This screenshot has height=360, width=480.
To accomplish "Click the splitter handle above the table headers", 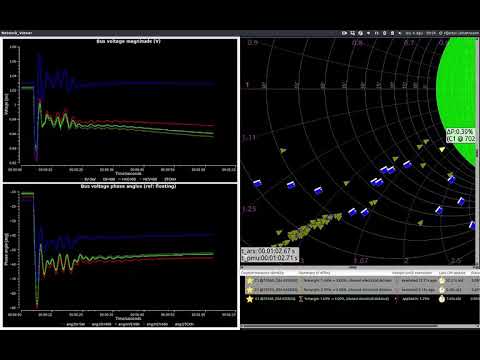I will click(353, 267).
